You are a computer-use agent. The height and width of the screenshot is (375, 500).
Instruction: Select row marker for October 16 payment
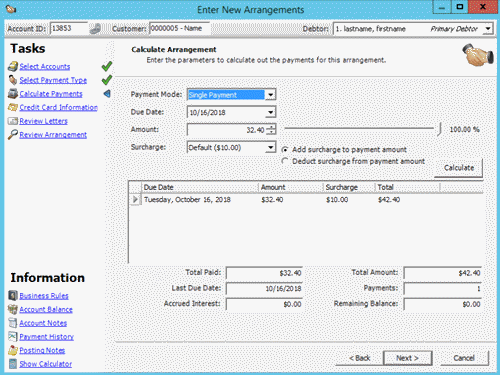(x=135, y=200)
